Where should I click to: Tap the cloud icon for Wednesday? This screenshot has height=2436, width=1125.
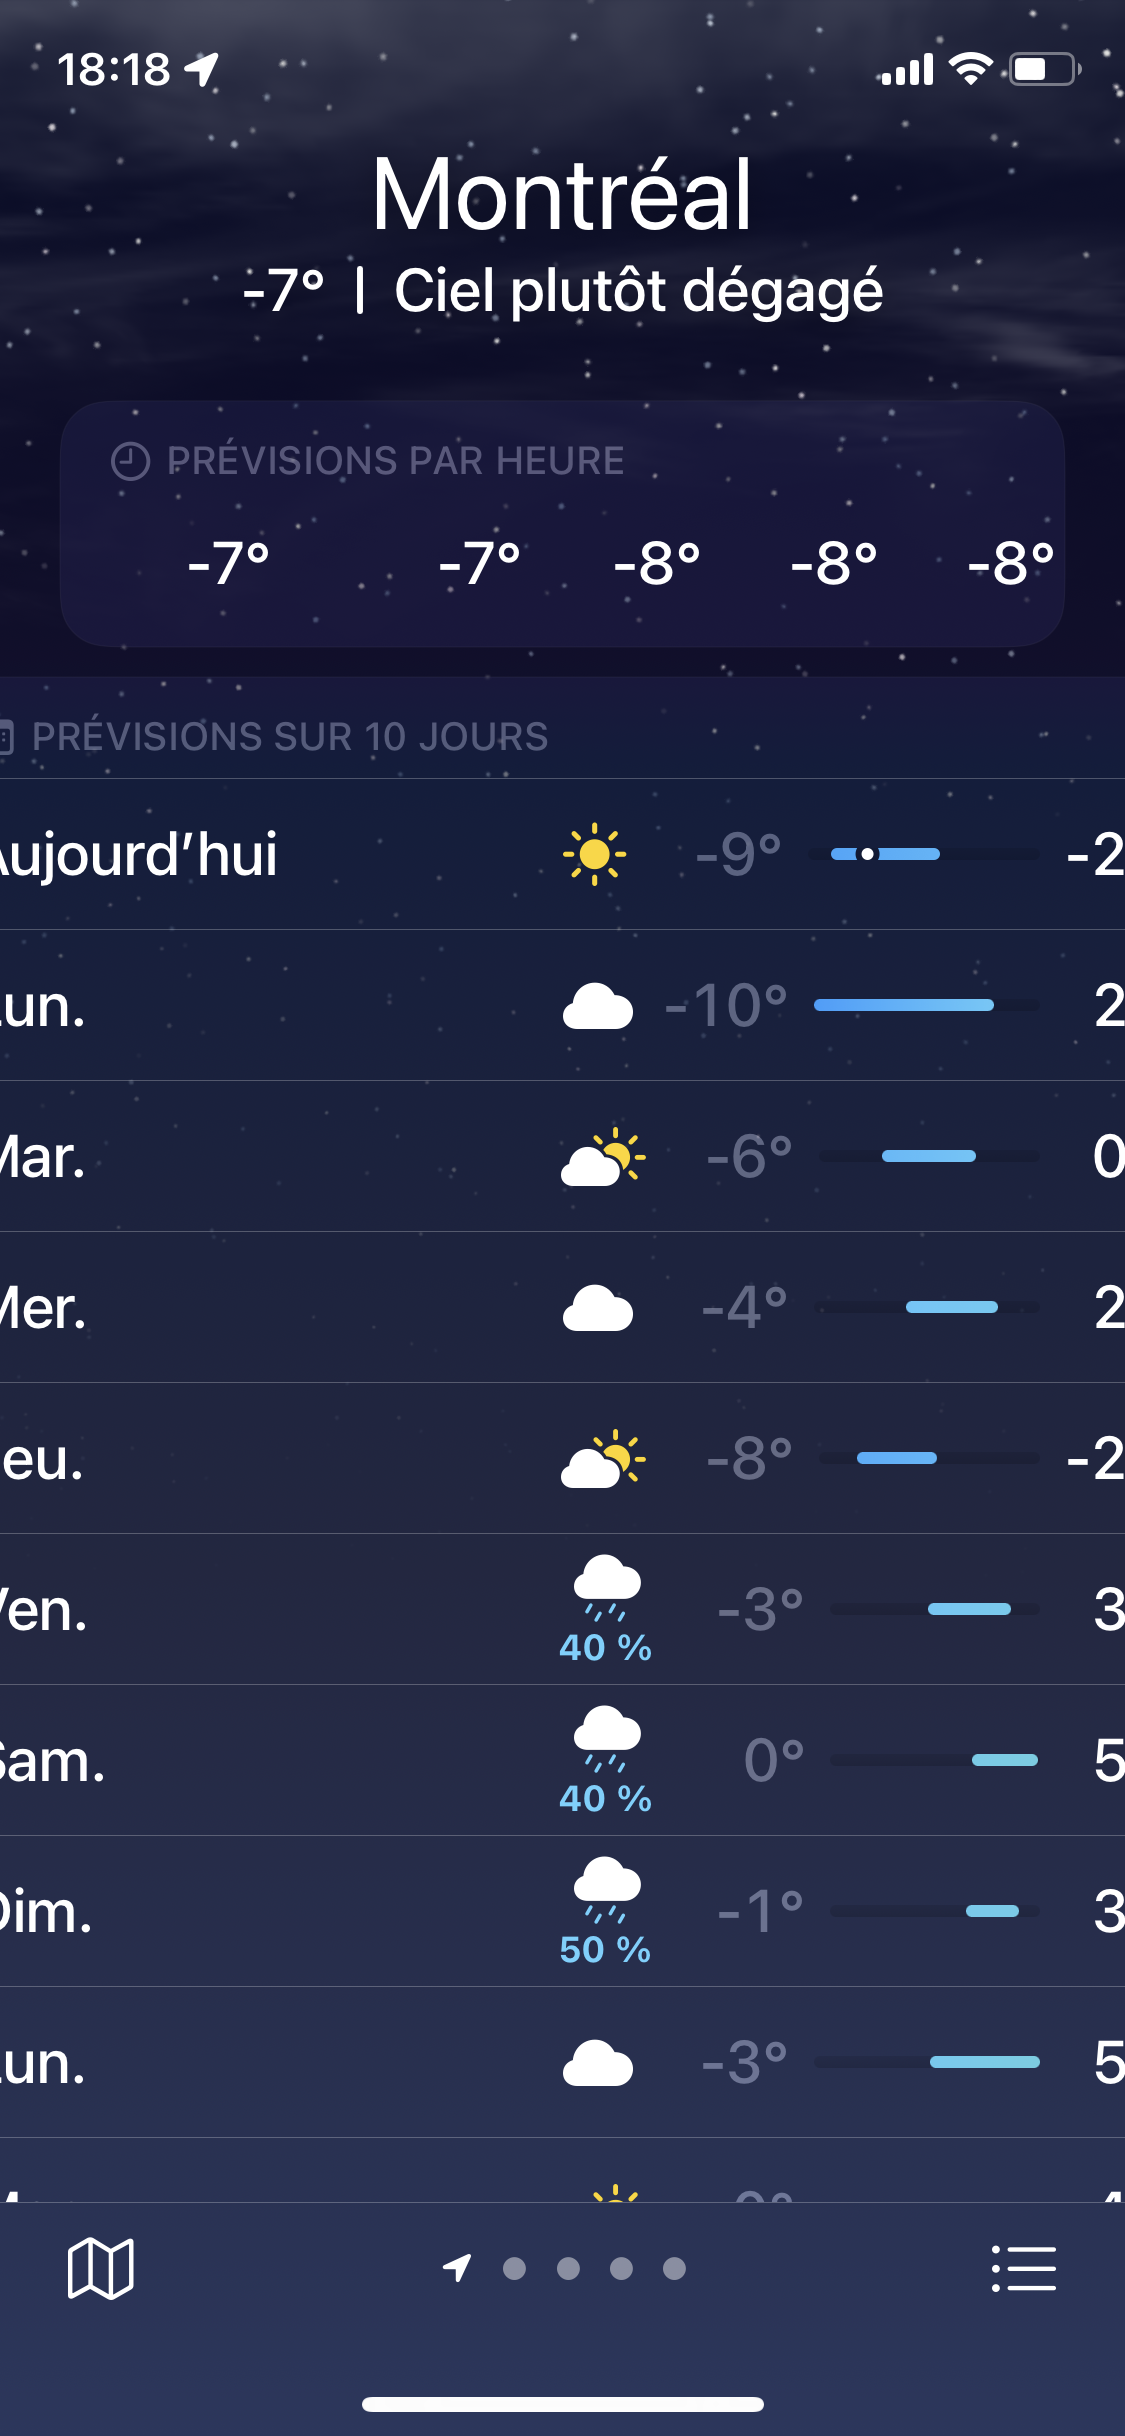(598, 1308)
